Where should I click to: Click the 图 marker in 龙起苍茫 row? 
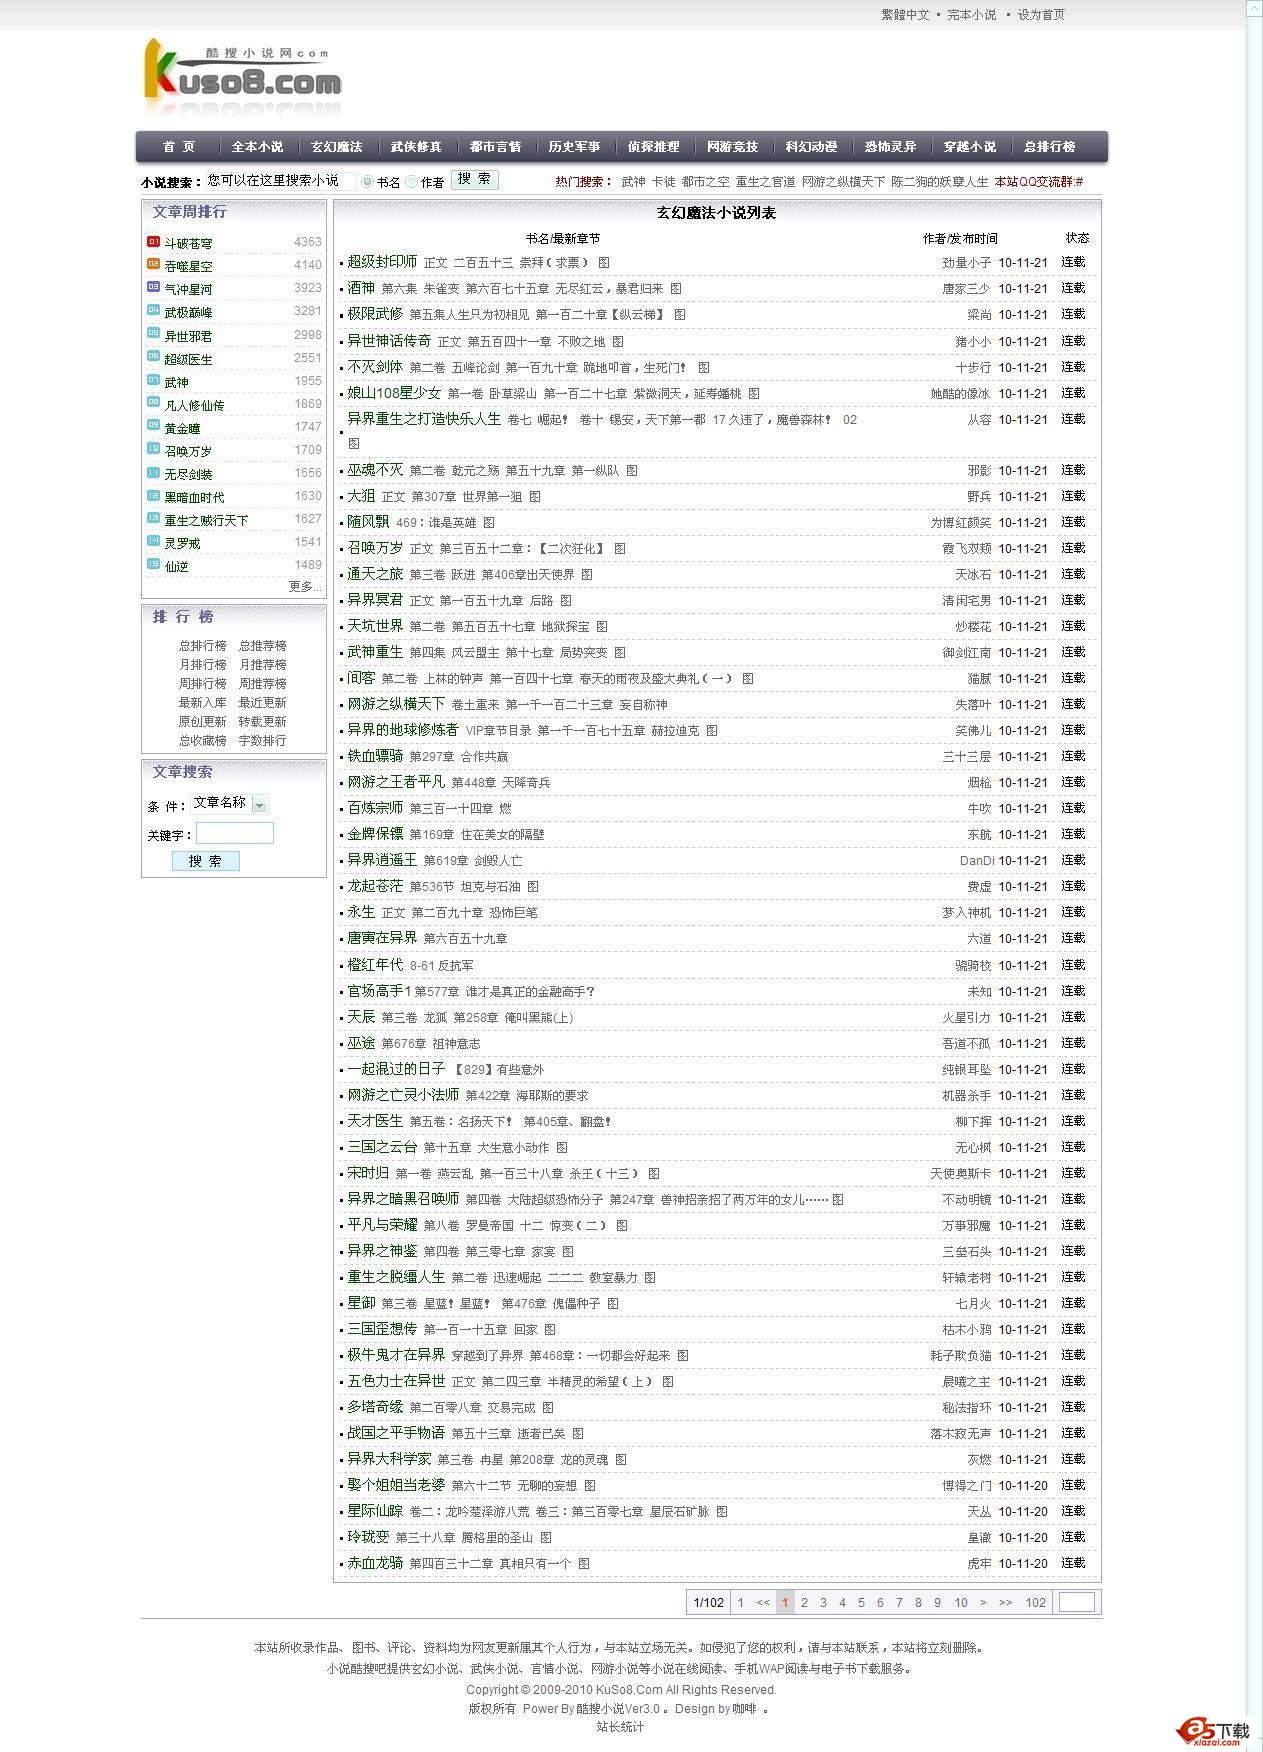pyautogui.click(x=533, y=887)
